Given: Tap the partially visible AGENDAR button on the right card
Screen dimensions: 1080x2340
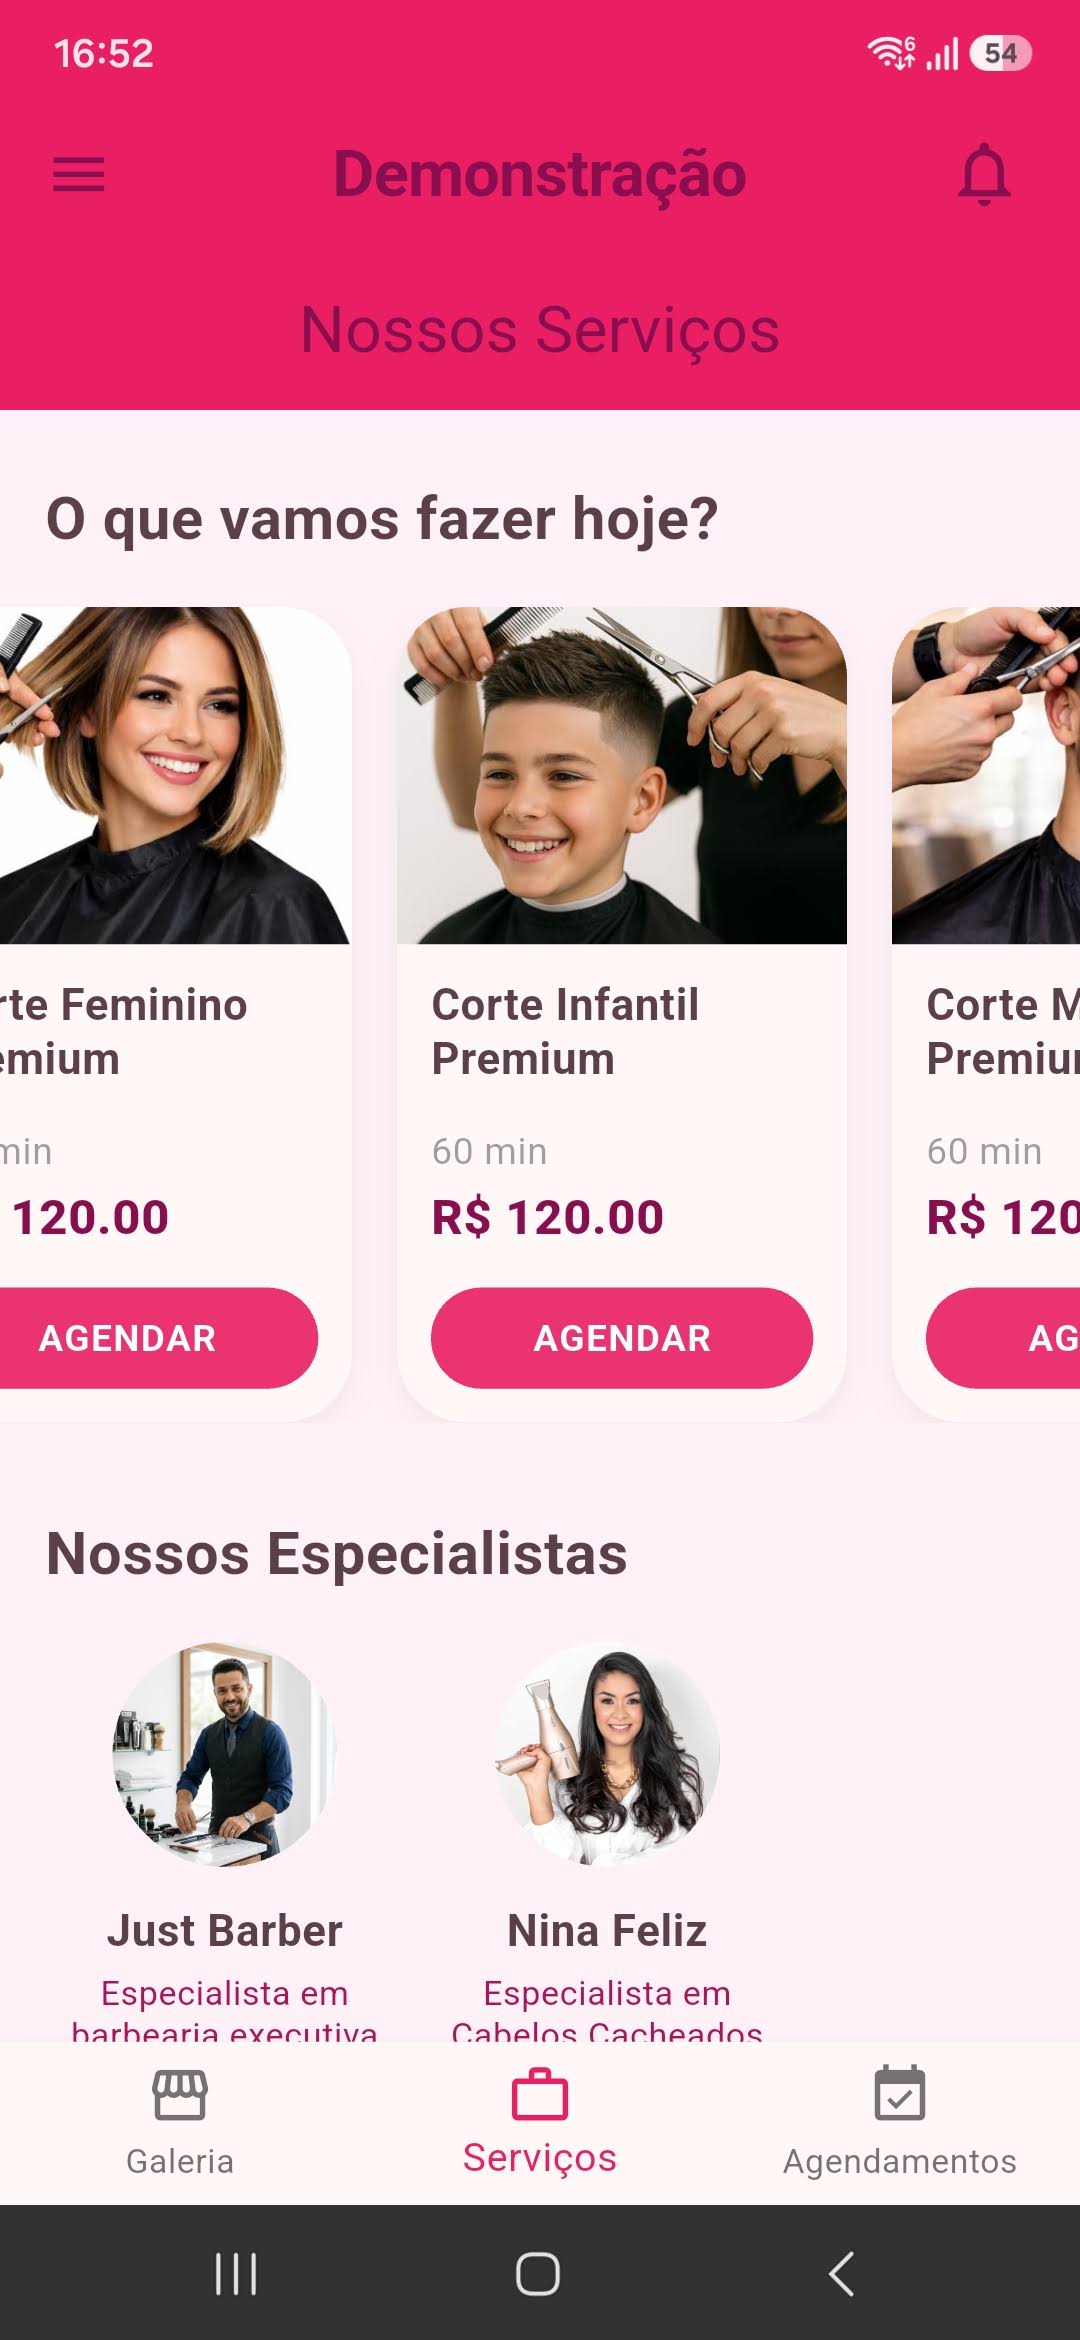Looking at the screenshot, I should coord(1003,1338).
